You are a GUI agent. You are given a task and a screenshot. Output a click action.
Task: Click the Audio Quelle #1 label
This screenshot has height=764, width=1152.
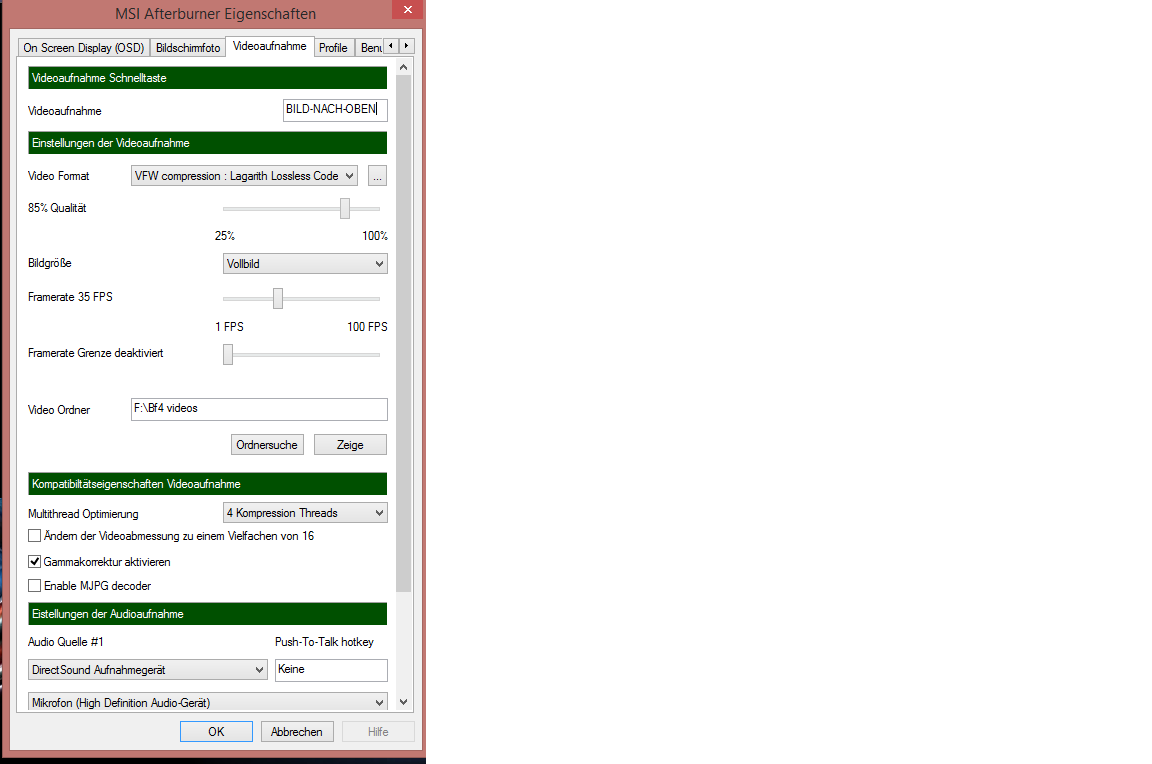66,641
